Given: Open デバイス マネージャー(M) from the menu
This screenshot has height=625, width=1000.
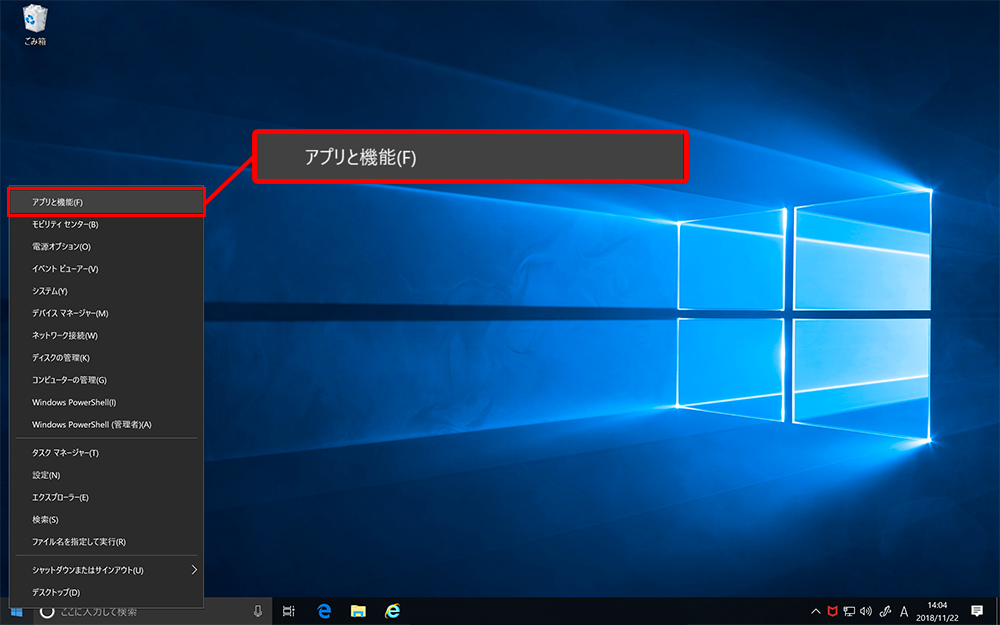Looking at the screenshot, I should [107, 314].
